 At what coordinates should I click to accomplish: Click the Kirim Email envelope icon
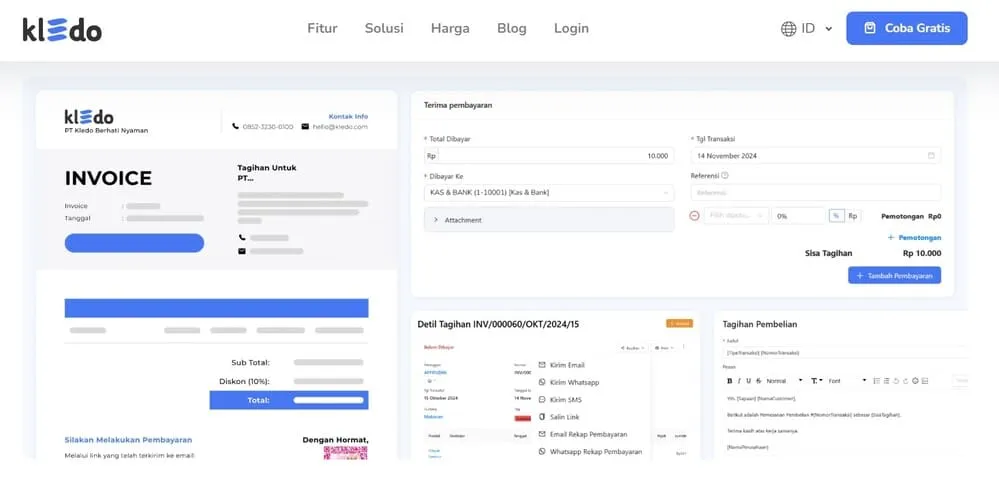[x=542, y=365]
